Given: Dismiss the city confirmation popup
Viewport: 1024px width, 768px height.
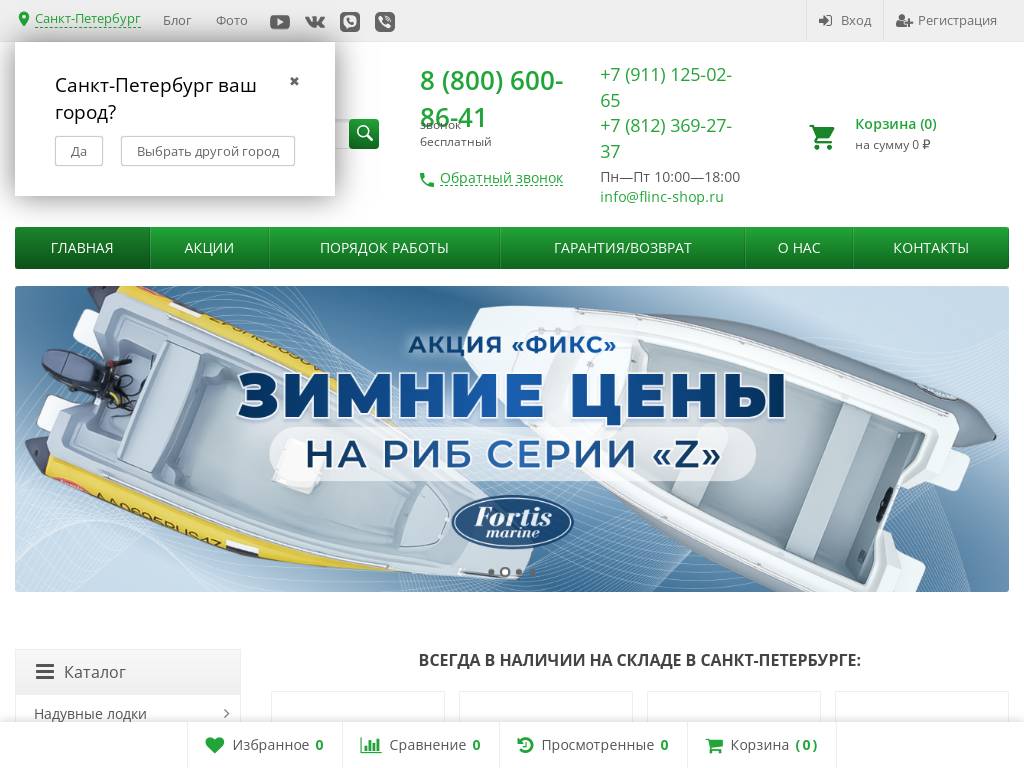Looking at the screenshot, I should (x=294, y=81).
